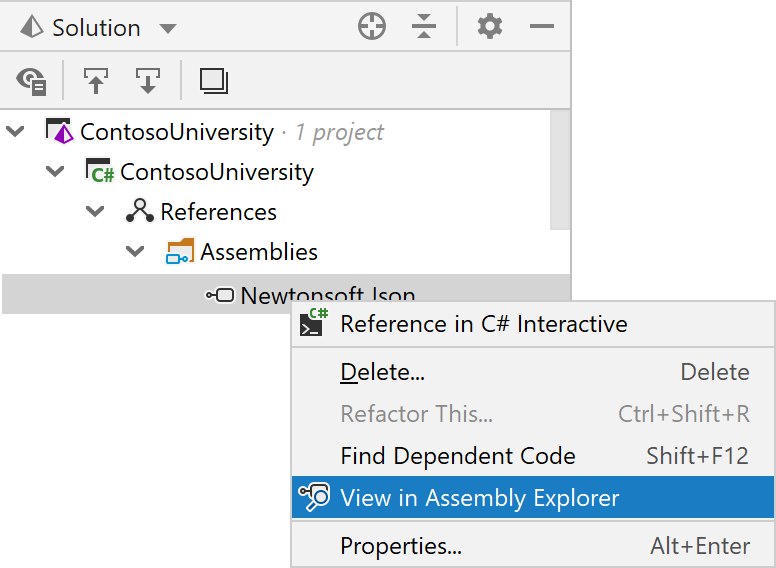Toggle the show all files eye icon

tap(31, 81)
